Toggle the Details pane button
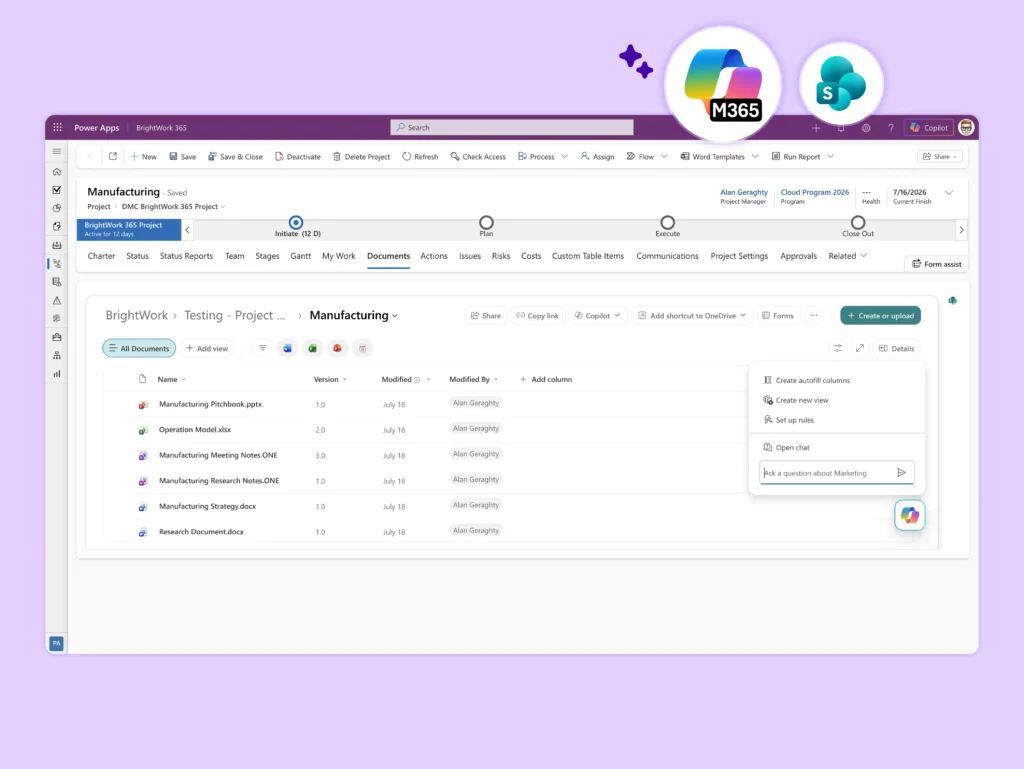This screenshot has width=1024, height=769. pos(897,349)
